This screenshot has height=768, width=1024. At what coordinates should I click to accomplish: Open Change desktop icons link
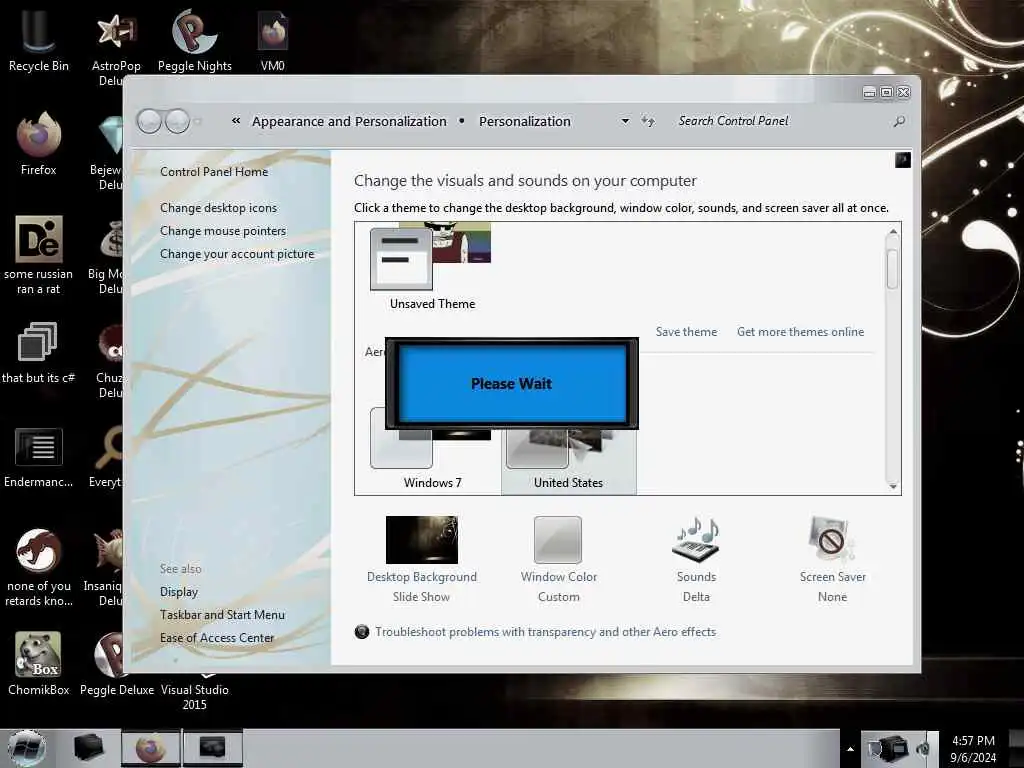pyautogui.click(x=218, y=208)
